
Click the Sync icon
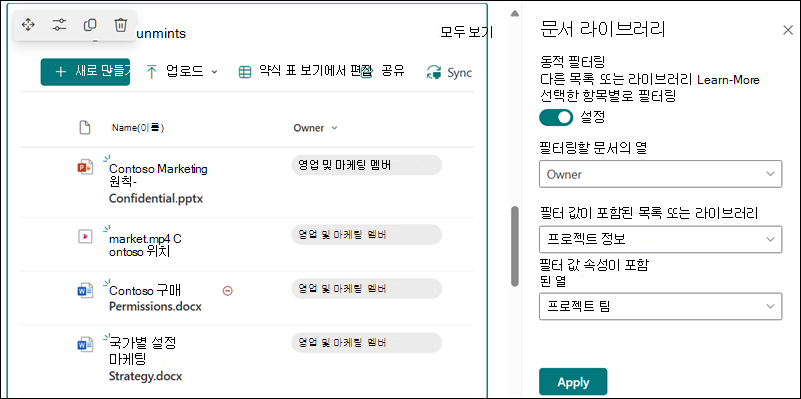[434, 73]
